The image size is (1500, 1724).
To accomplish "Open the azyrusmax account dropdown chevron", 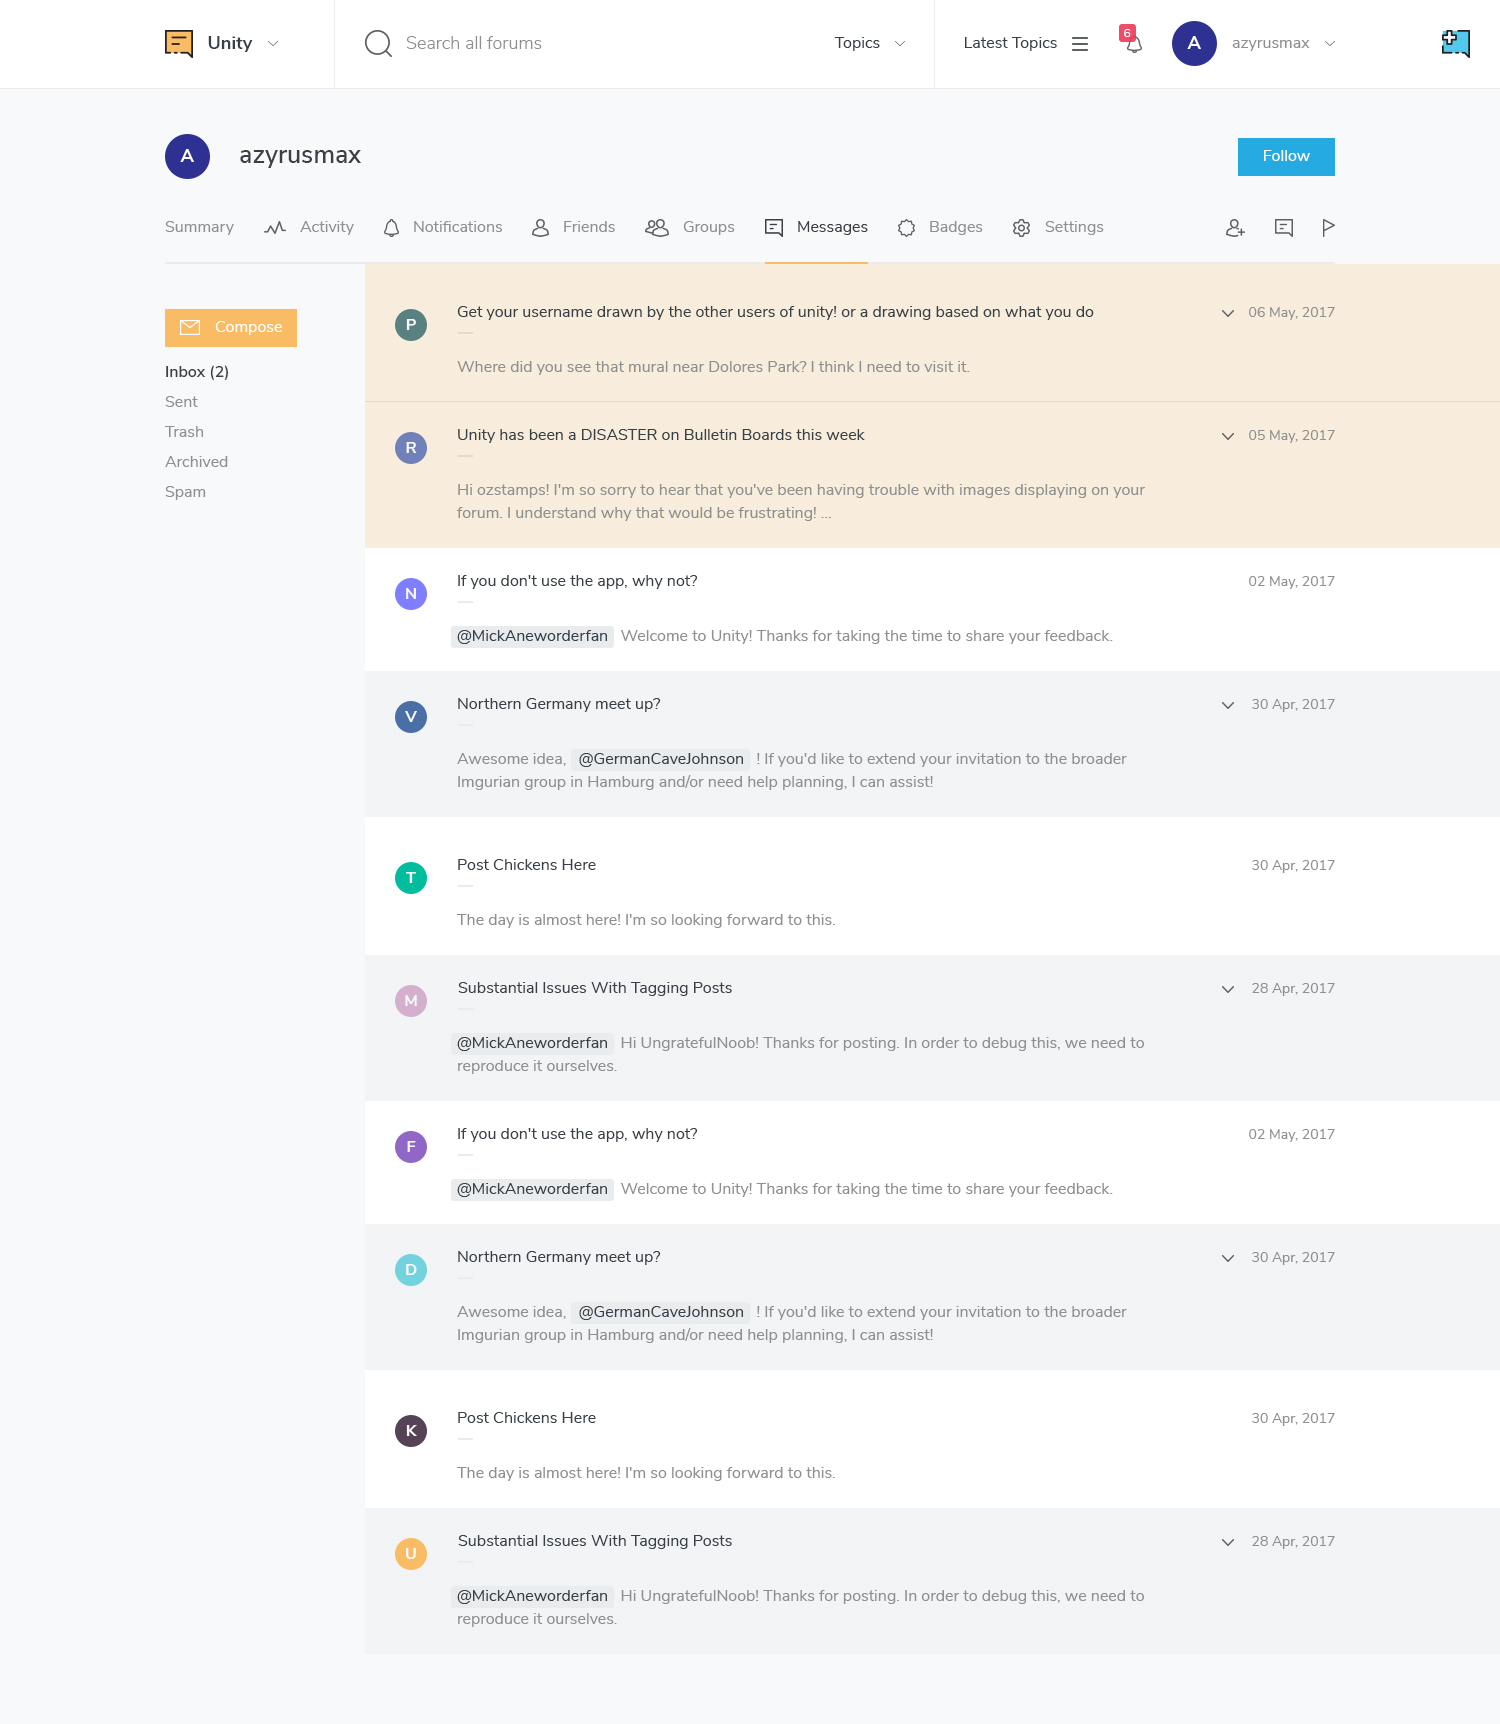I will (x=1330, y=44).
